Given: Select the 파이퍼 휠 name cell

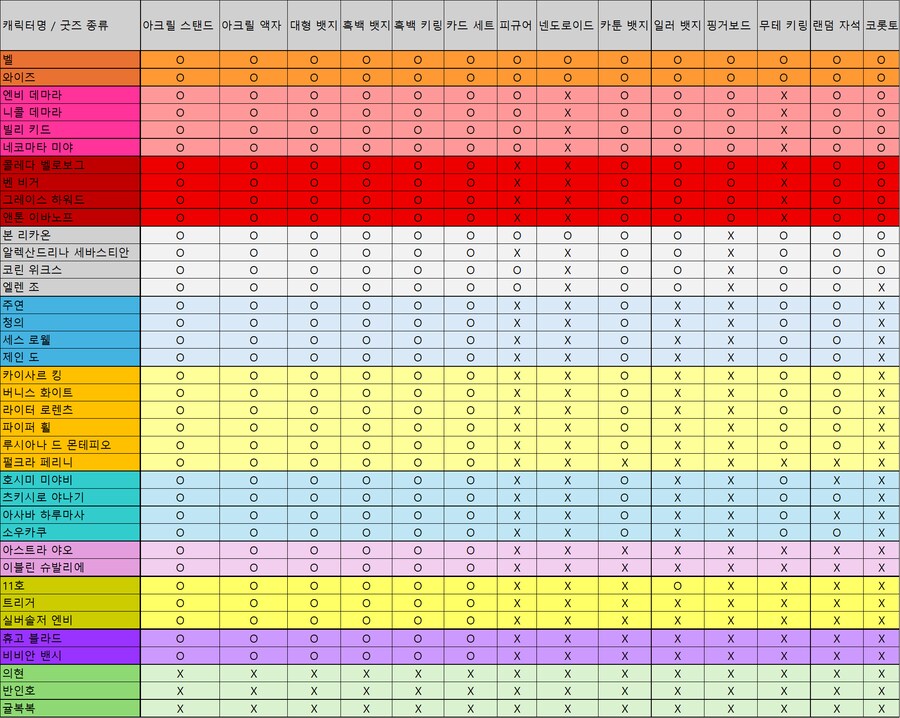Looking at the screenshot, I should click(x=70, y=427).
